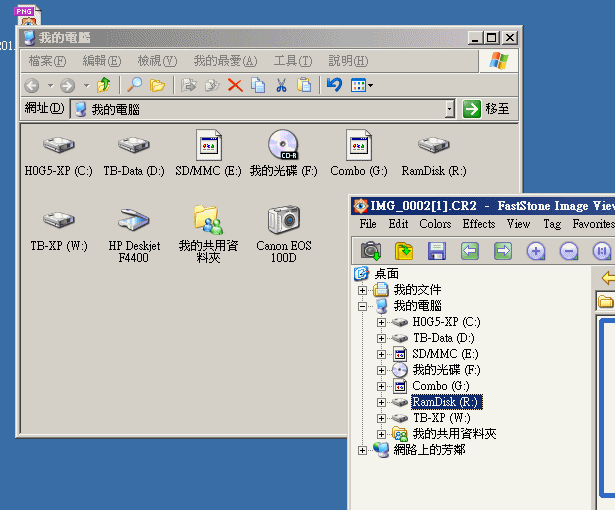Open Forward button history dropdown arrow
Viewport: 615px width, 510px height.
86,85
